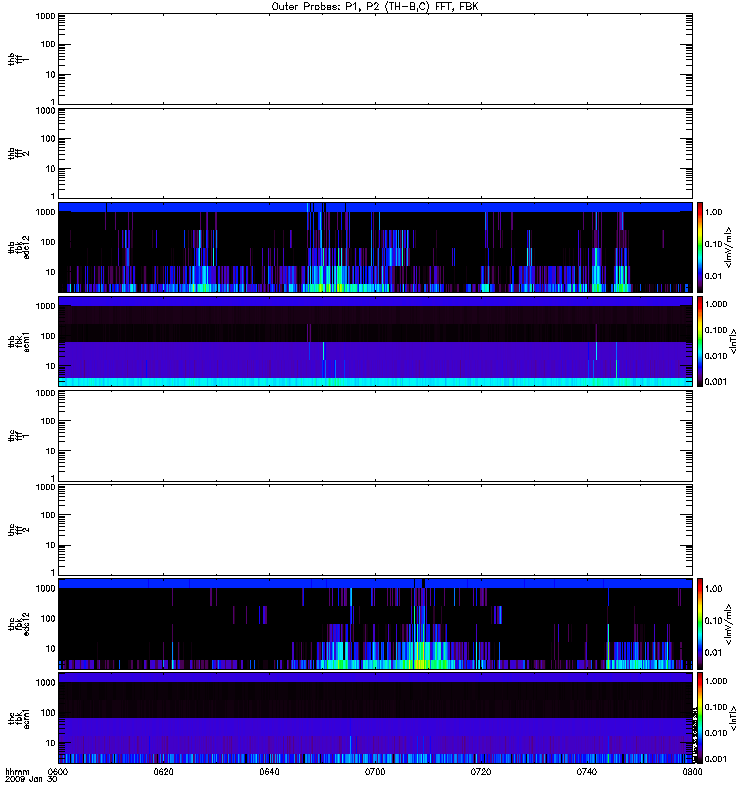Image resolution: width=750 pixels, height=800 pixels.
Task: Click the 0740 time axis label
Action: [587, 771]
